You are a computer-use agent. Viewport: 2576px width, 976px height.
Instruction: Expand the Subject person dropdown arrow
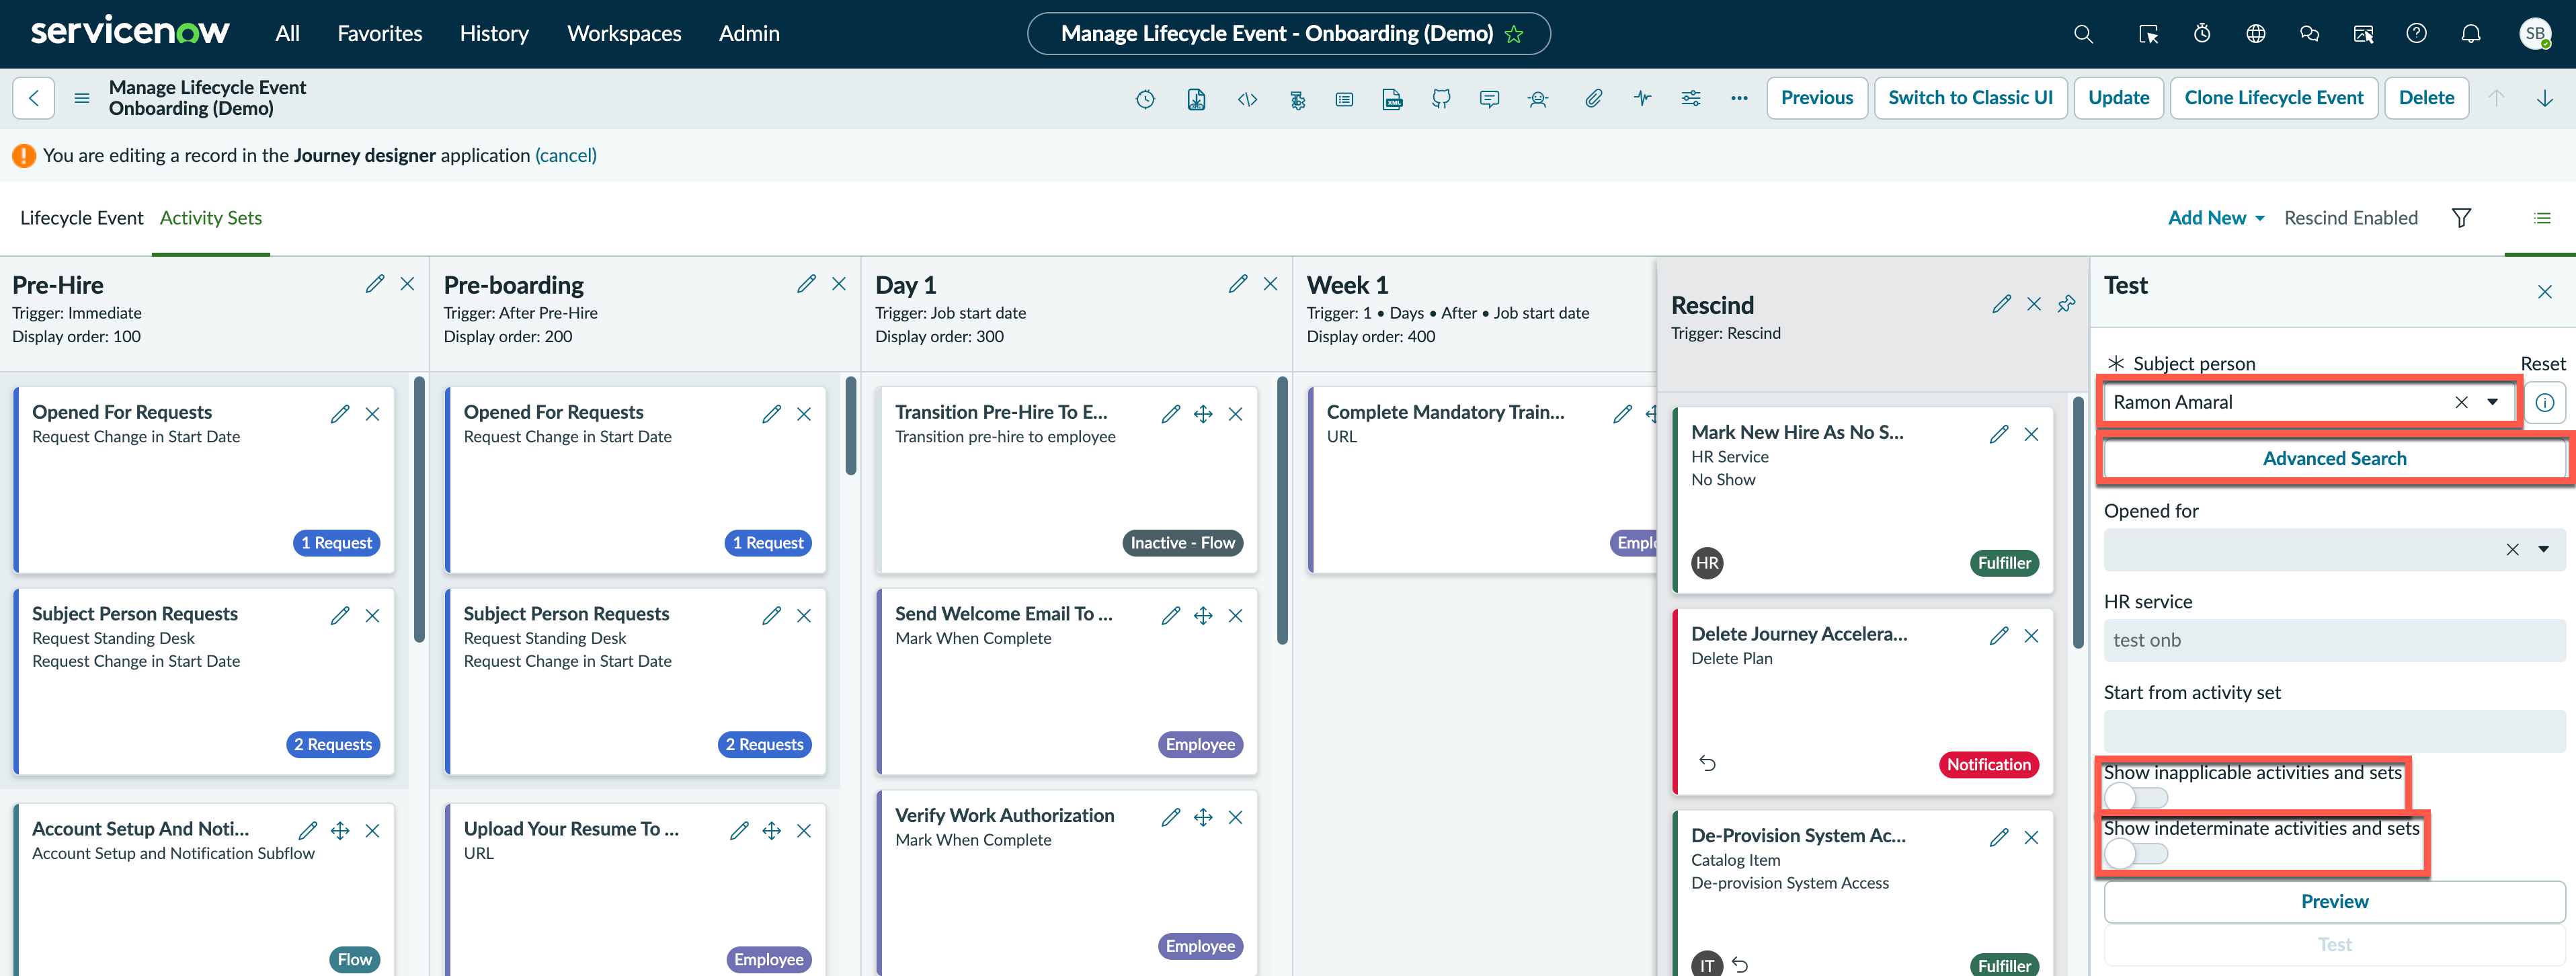(2492, 402)
